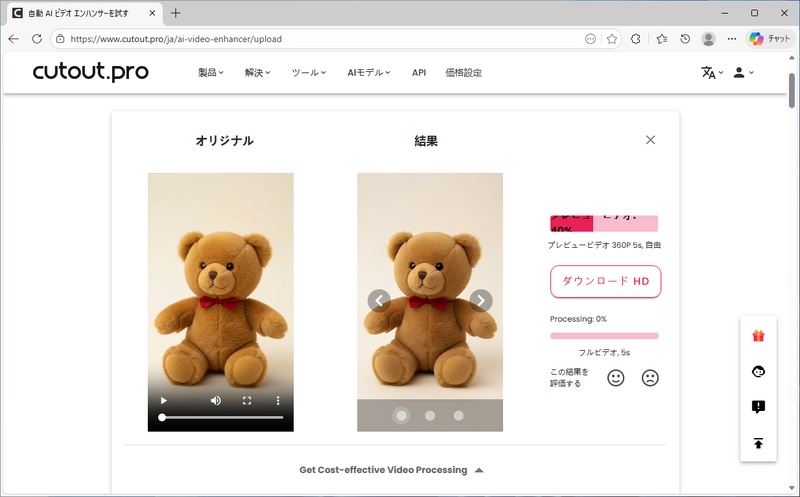Click the オリジナル heading
Image resolution: width=800 pixels, height=497 pixels.
224,141
